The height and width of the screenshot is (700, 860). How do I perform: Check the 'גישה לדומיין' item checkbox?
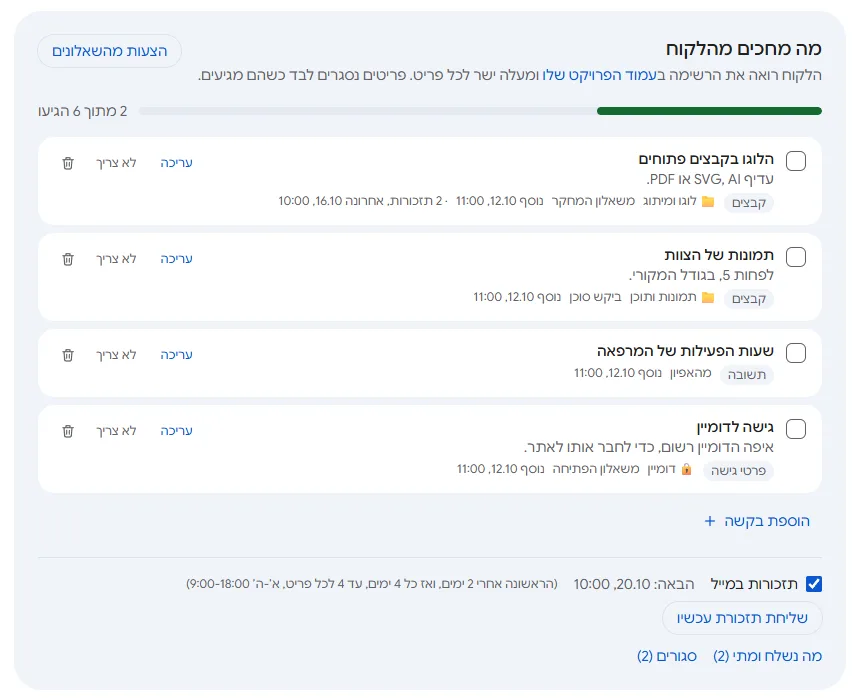[796, 429]
